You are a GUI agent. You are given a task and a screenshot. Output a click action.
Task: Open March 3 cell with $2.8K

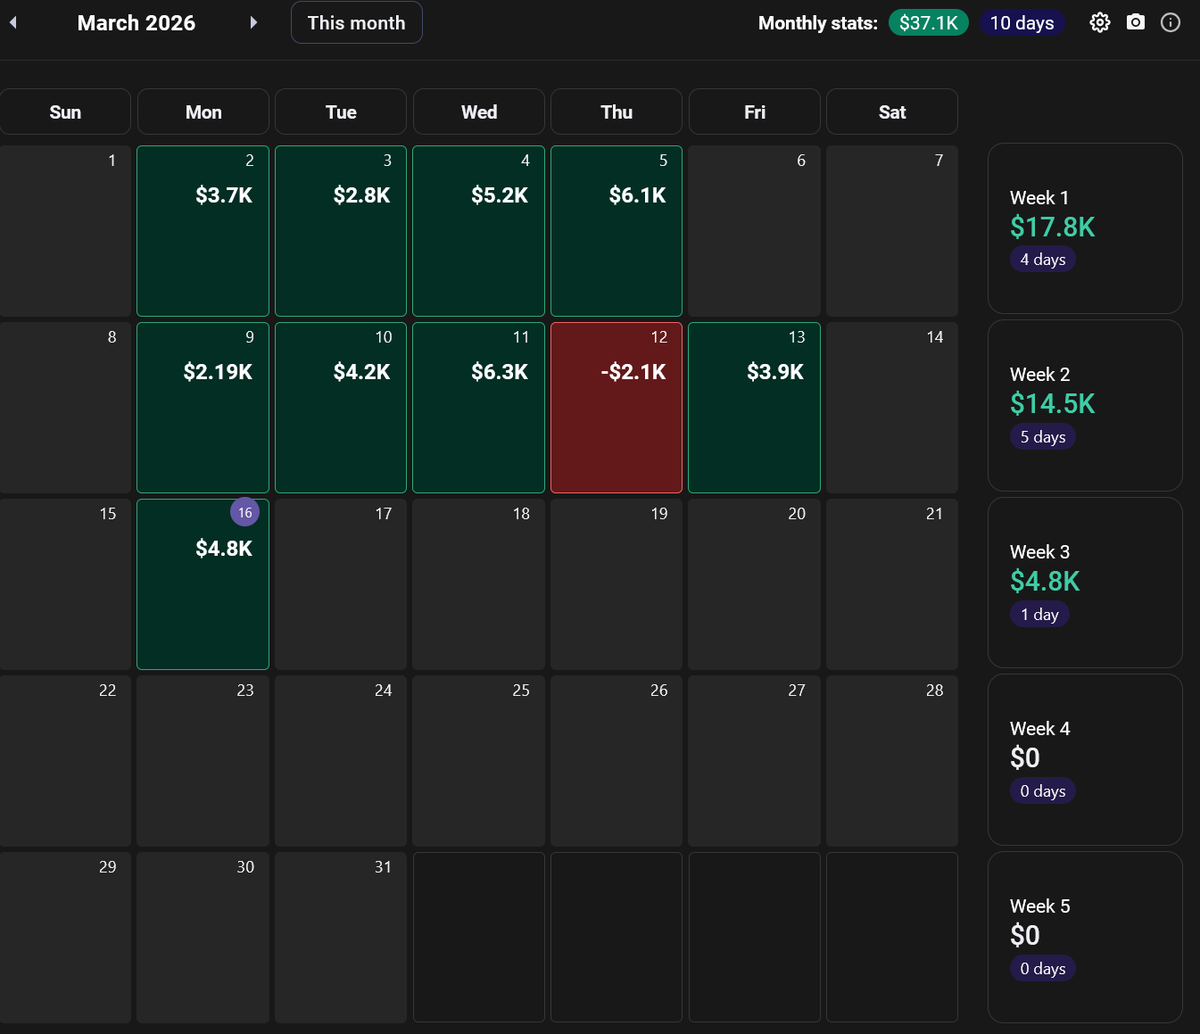click(341, 231)
